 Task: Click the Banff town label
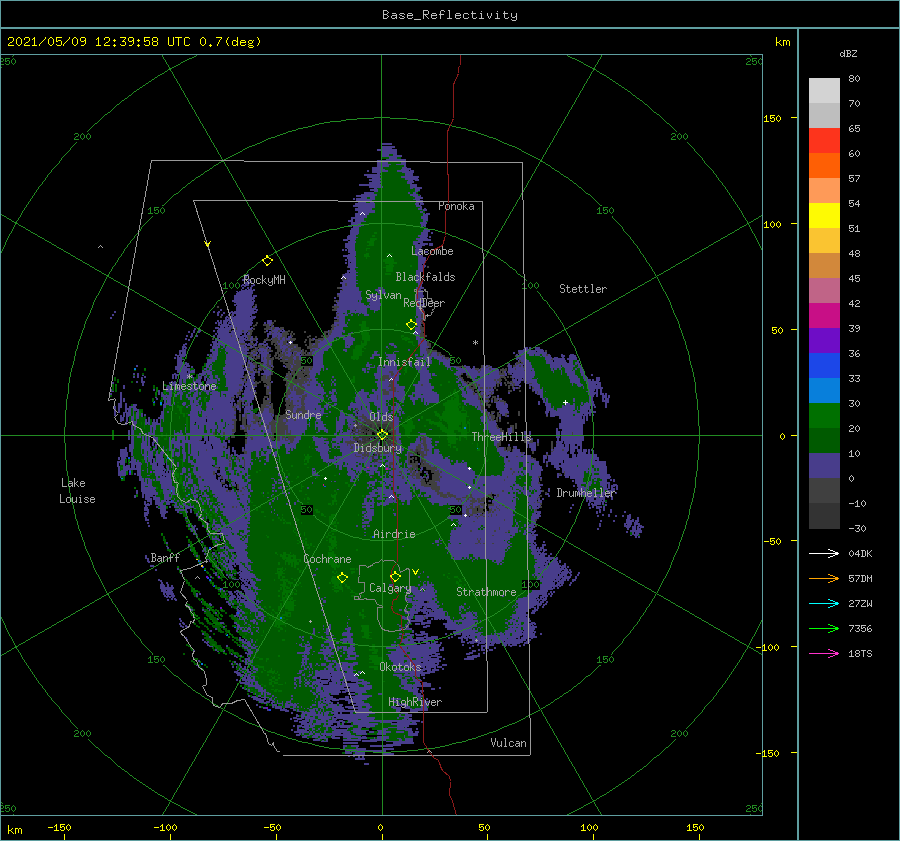[x=165, y=558]
